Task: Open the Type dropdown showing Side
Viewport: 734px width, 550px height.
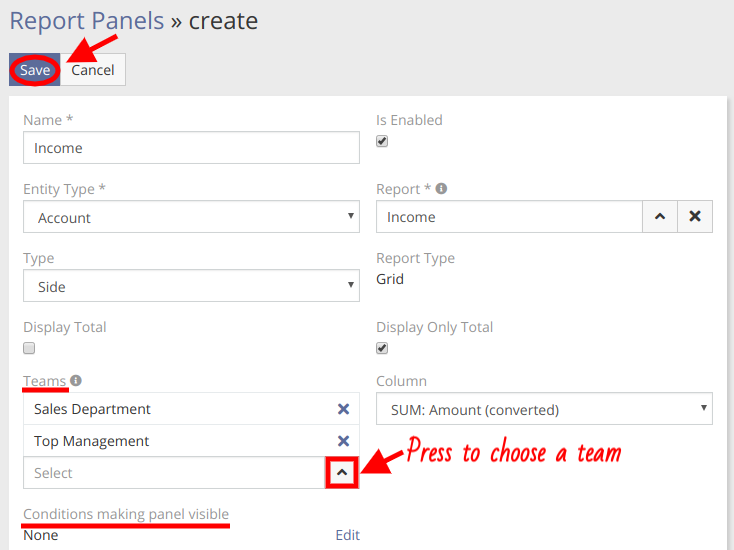Action: tap(191, 286)
